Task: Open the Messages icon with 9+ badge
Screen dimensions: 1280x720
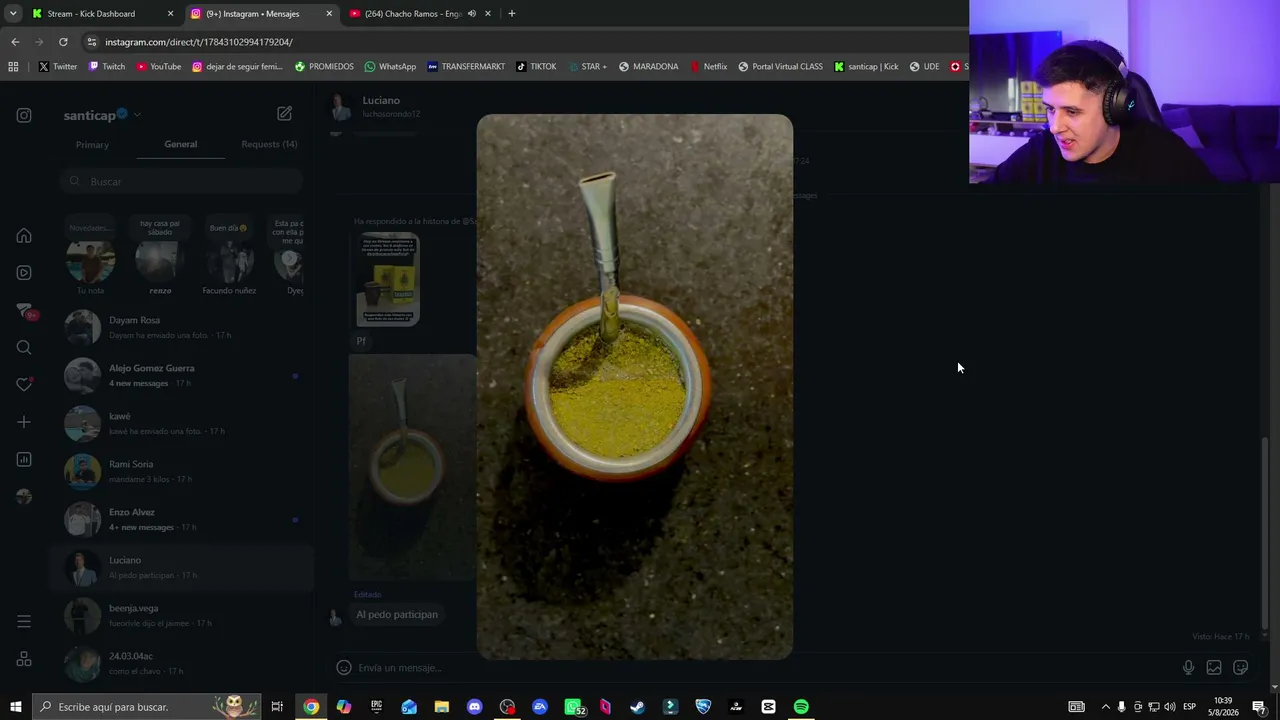Action: [25, 311]
